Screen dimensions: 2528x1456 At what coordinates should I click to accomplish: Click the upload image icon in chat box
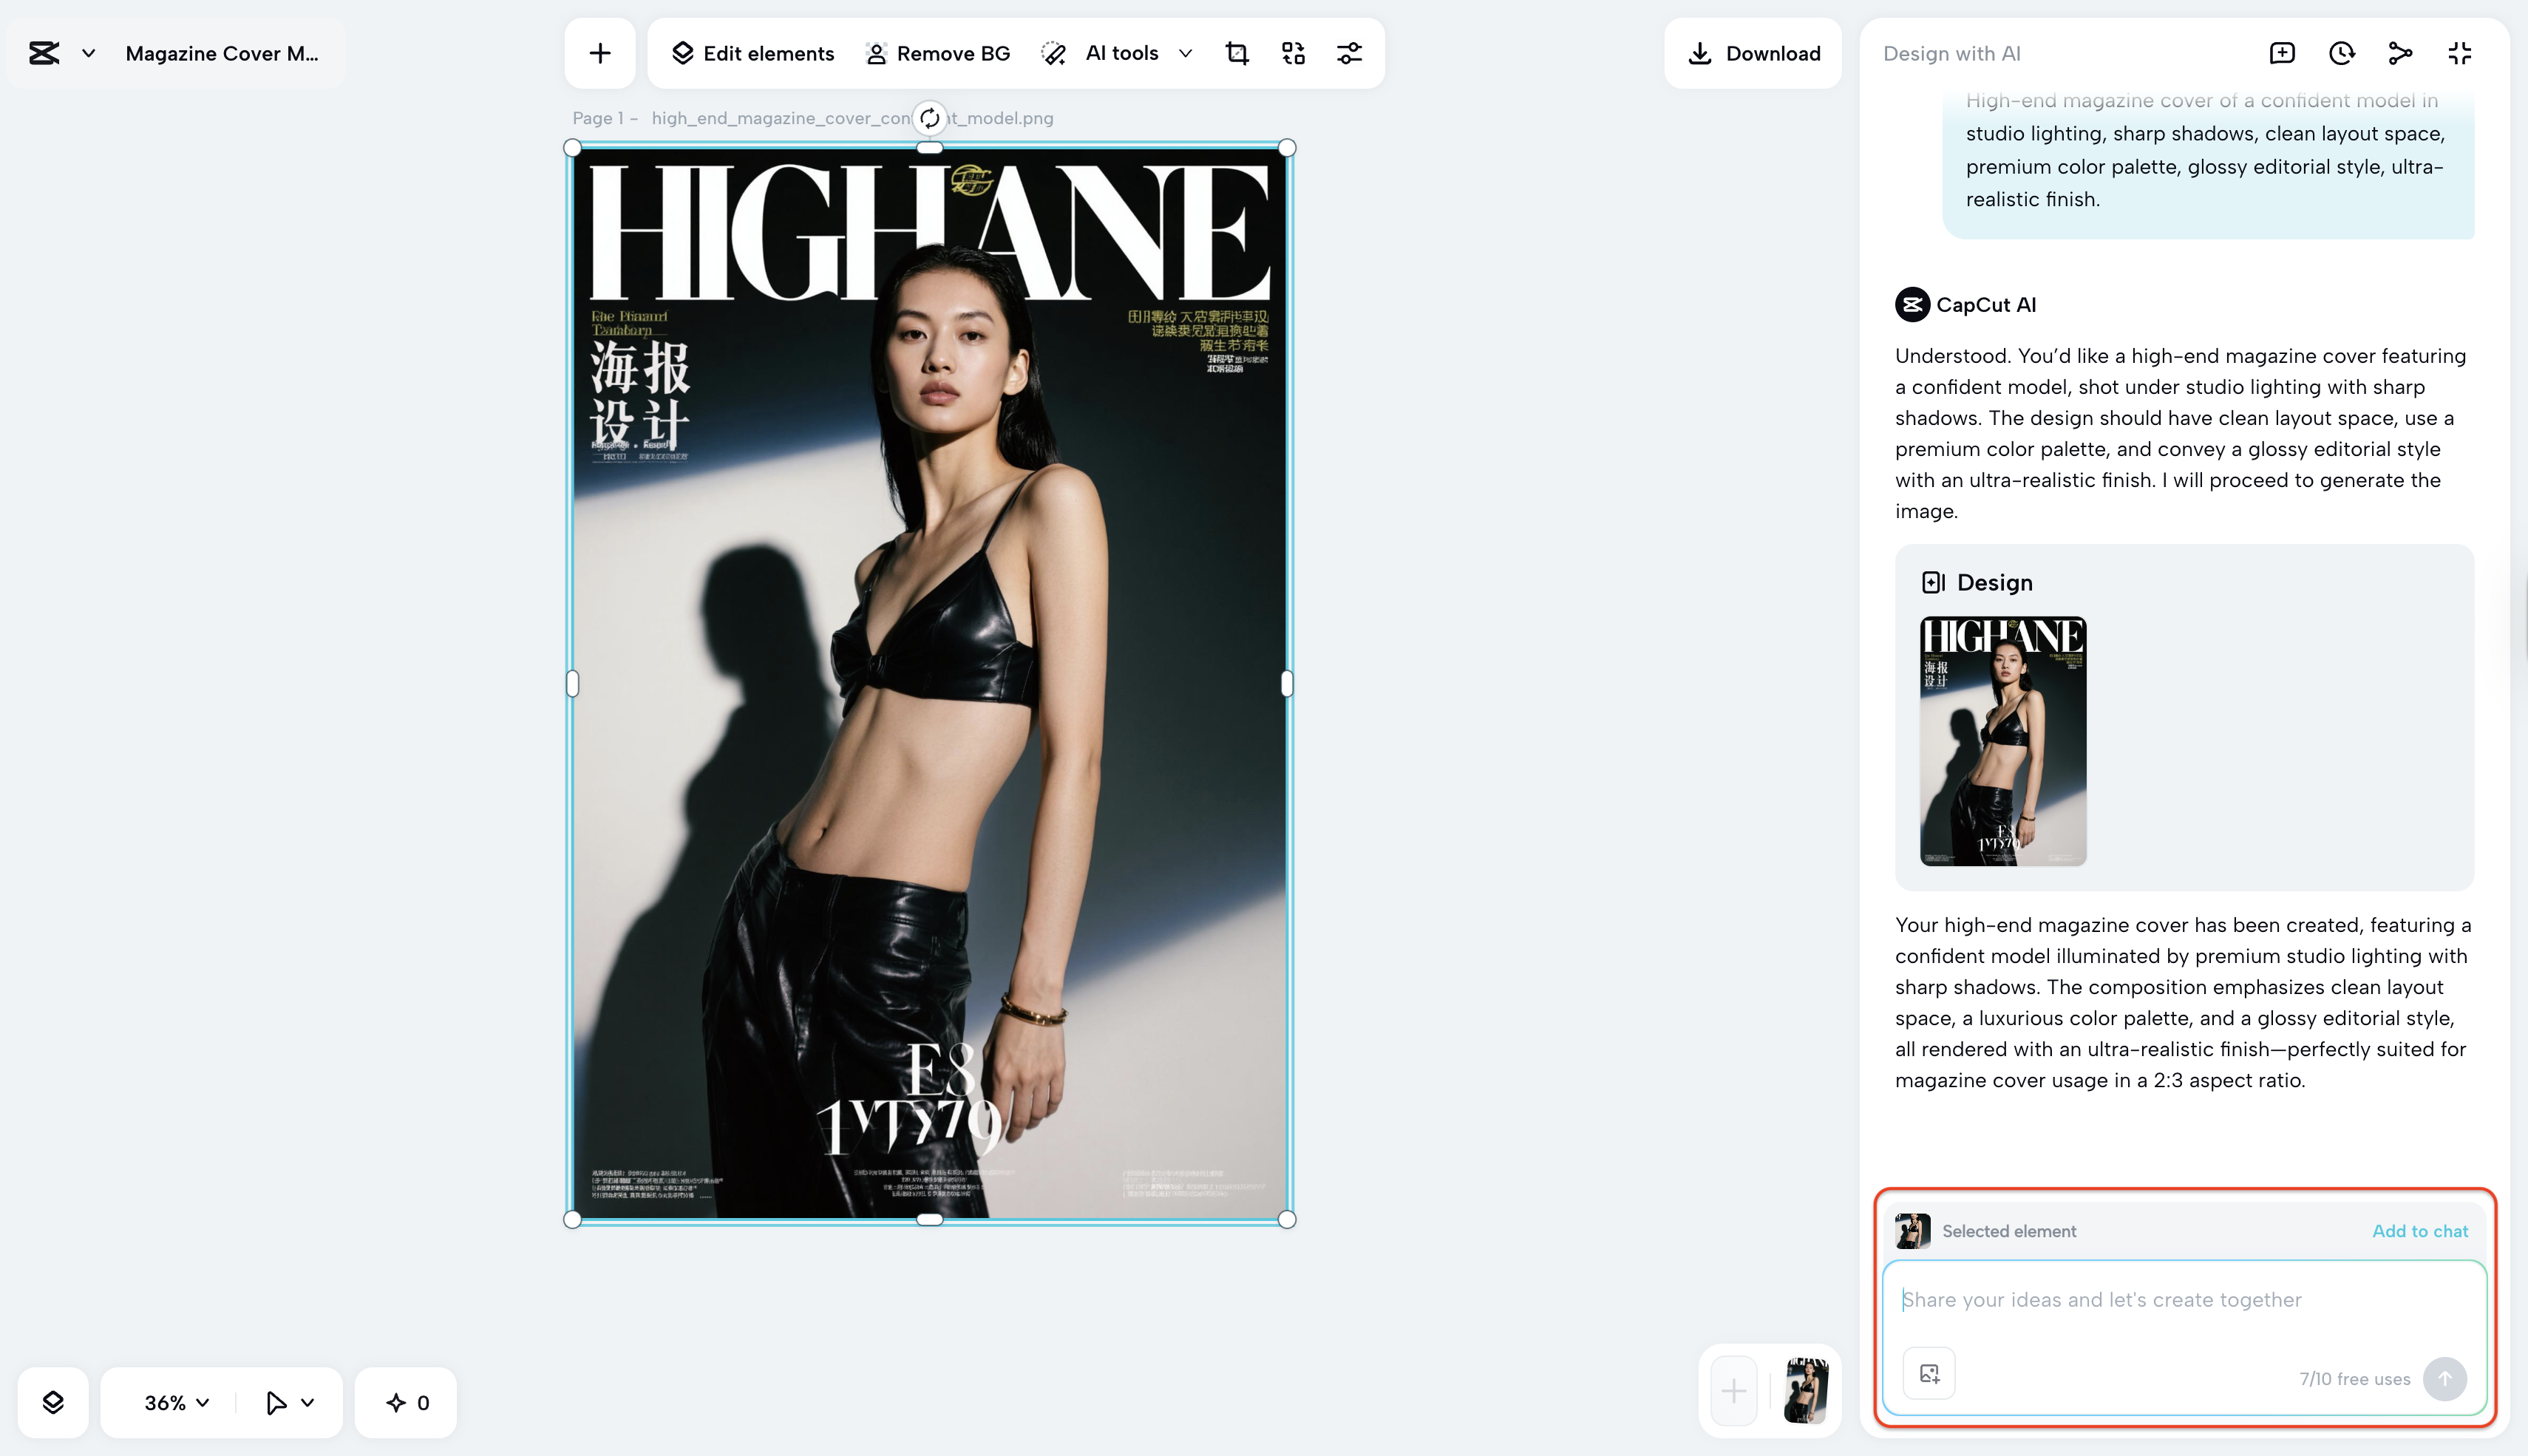coord(1929,1373)
